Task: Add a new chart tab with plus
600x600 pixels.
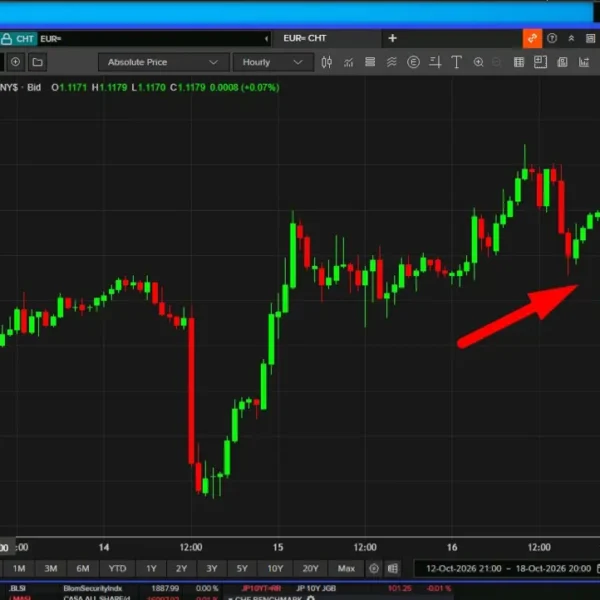Action: click(x=392, y=38)
